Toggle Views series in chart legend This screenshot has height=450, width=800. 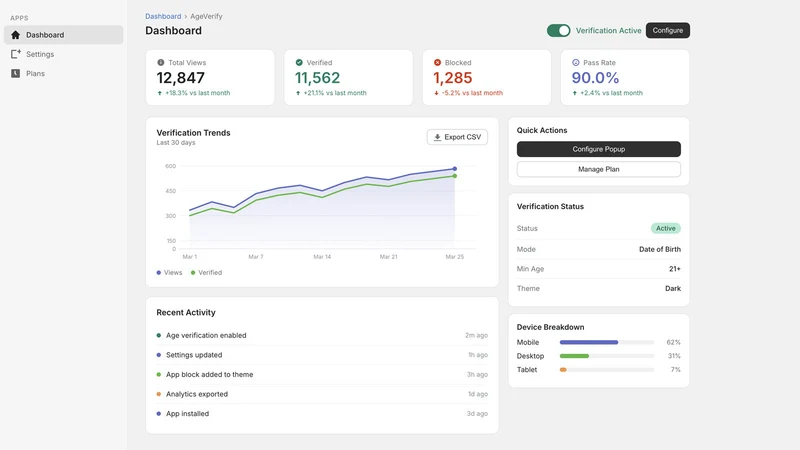(x=169, y=272)
